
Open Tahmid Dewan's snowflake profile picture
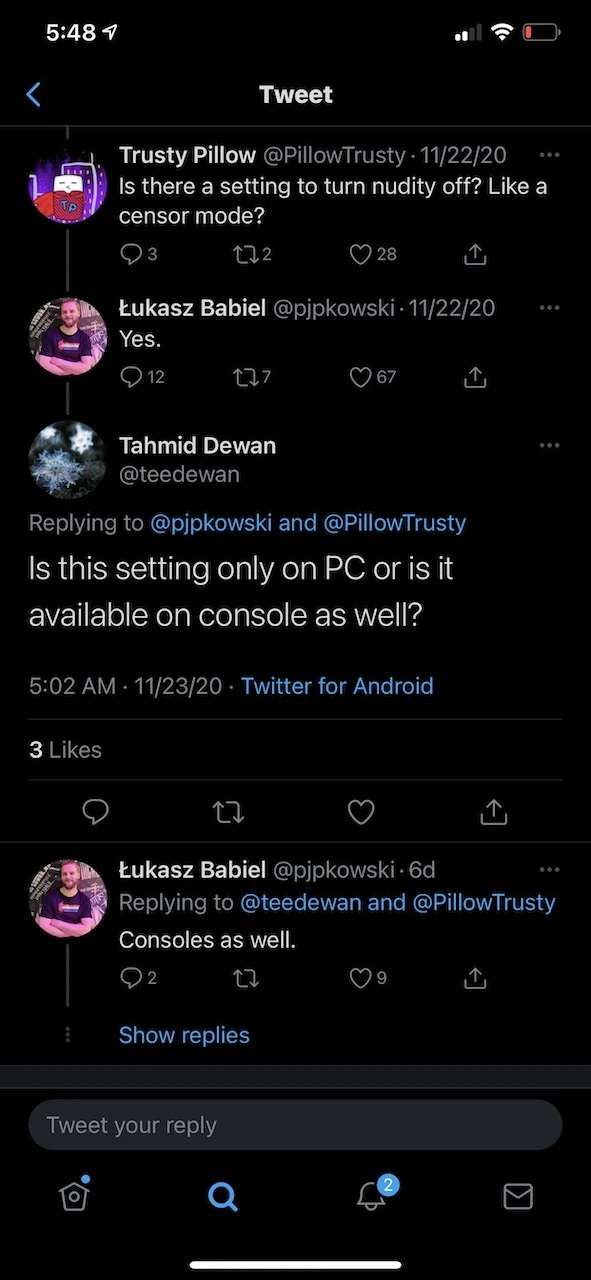[68, 458]
